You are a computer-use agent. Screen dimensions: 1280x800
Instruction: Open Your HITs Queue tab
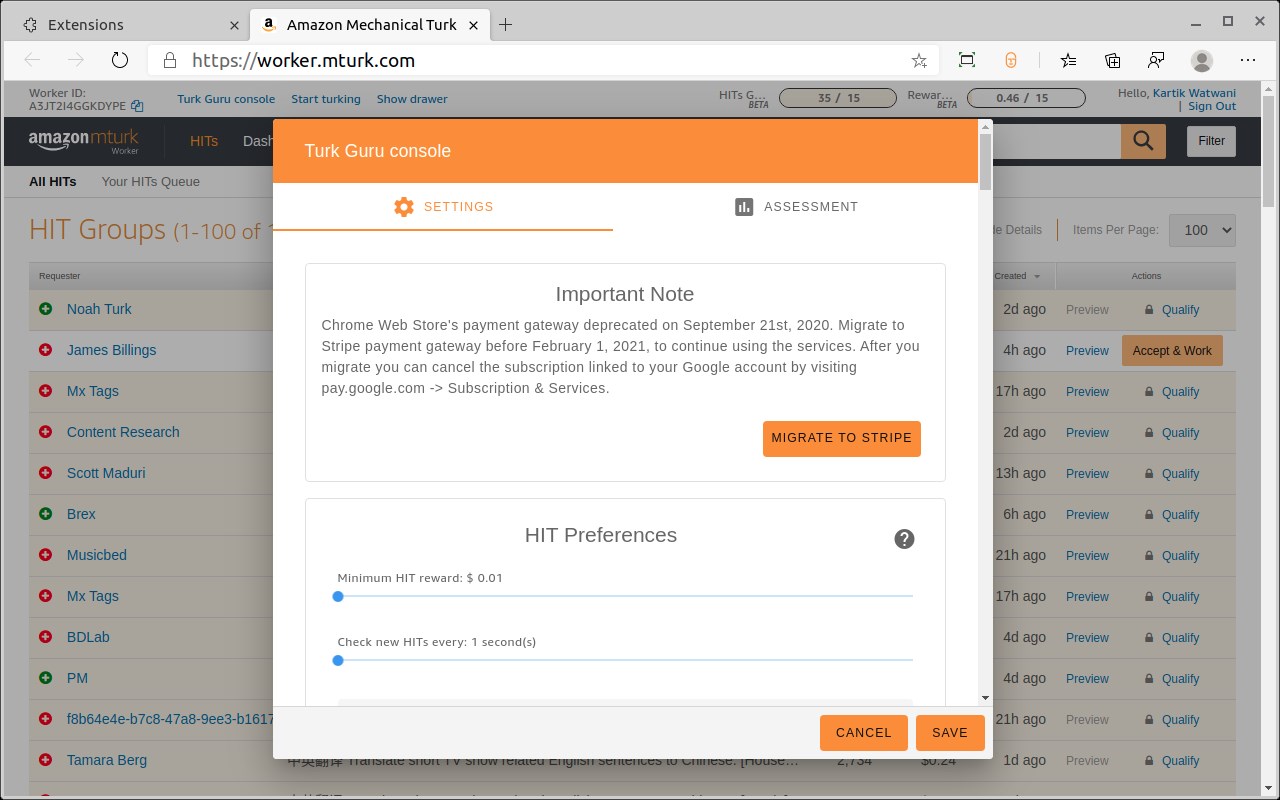[150, 182]
